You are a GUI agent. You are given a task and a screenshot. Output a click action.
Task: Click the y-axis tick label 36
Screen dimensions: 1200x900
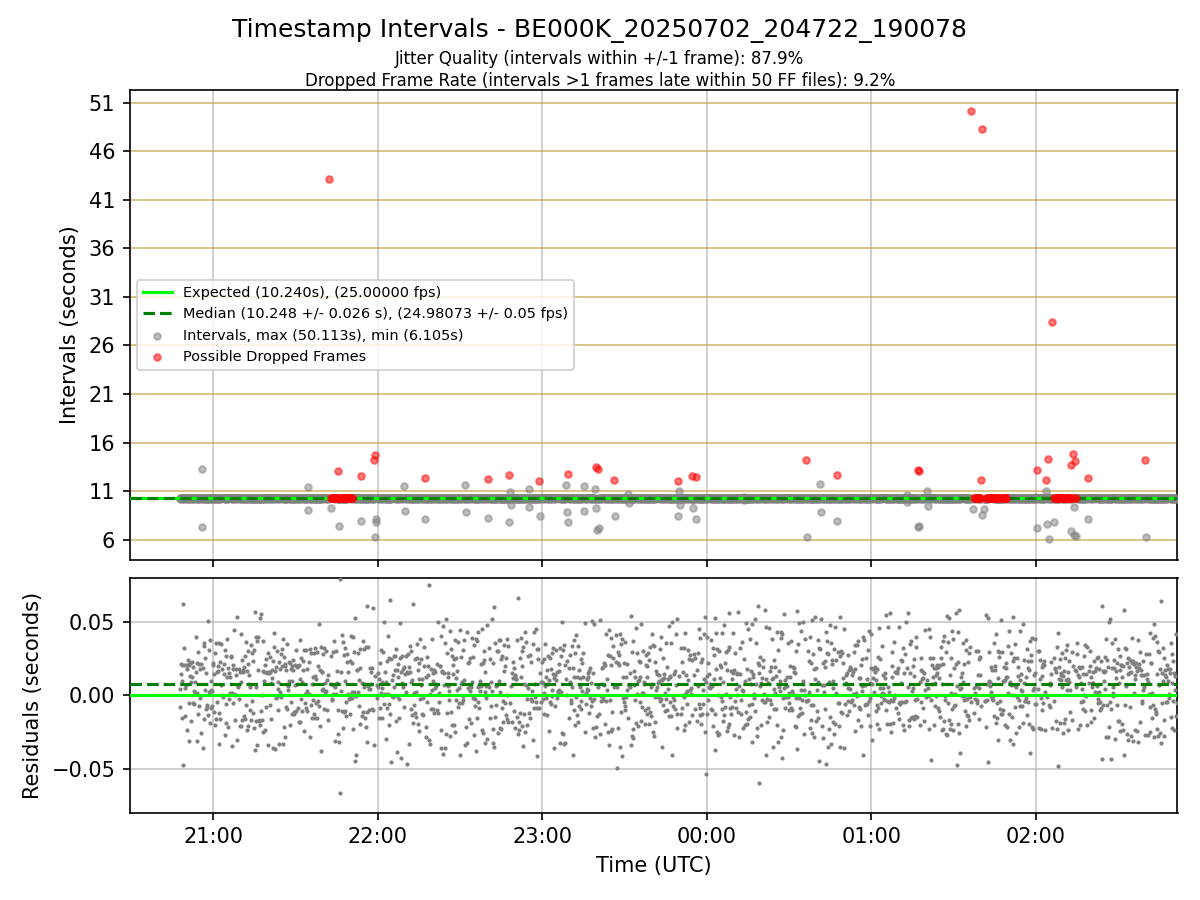click(x=104, y=249)
